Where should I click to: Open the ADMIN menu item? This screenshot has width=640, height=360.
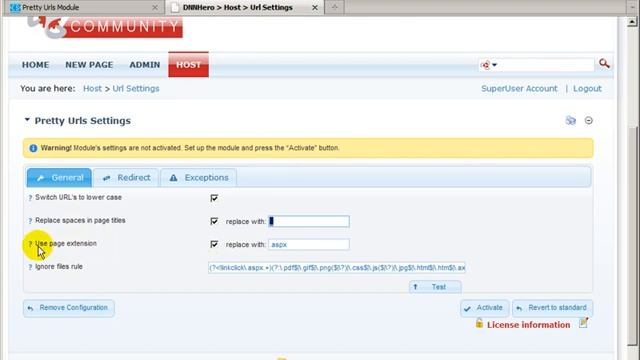tap(144, 65)
